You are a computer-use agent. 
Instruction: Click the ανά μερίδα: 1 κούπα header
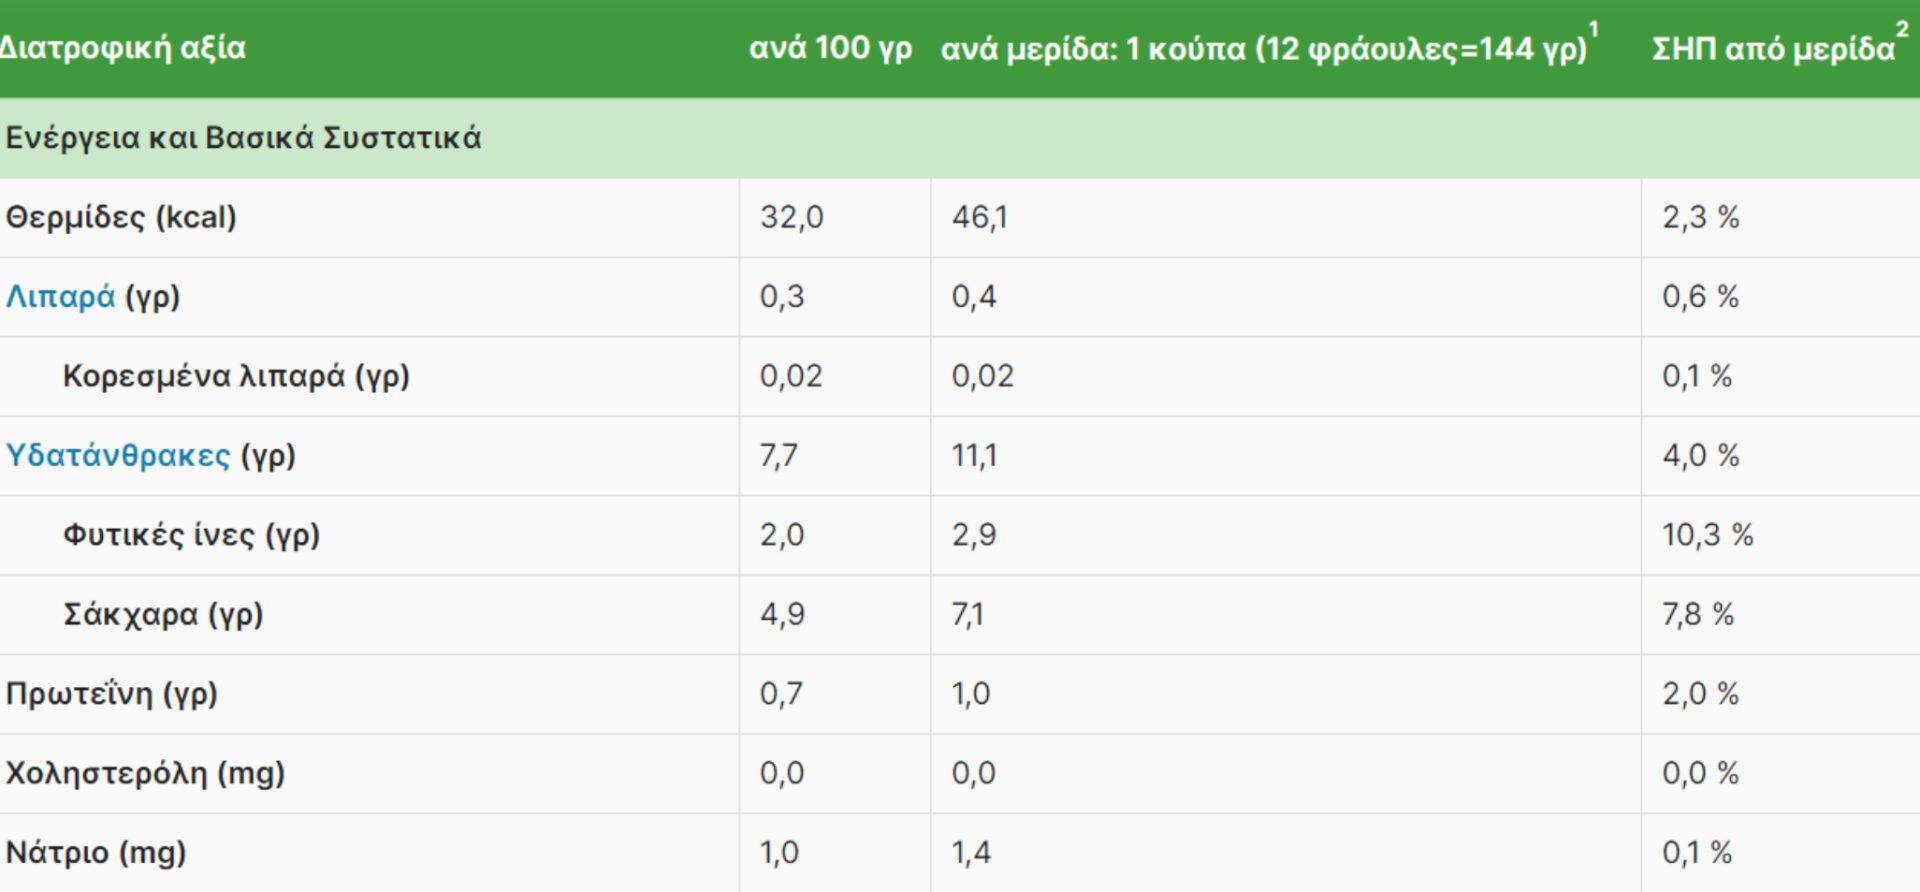(x=1263, y=49)
